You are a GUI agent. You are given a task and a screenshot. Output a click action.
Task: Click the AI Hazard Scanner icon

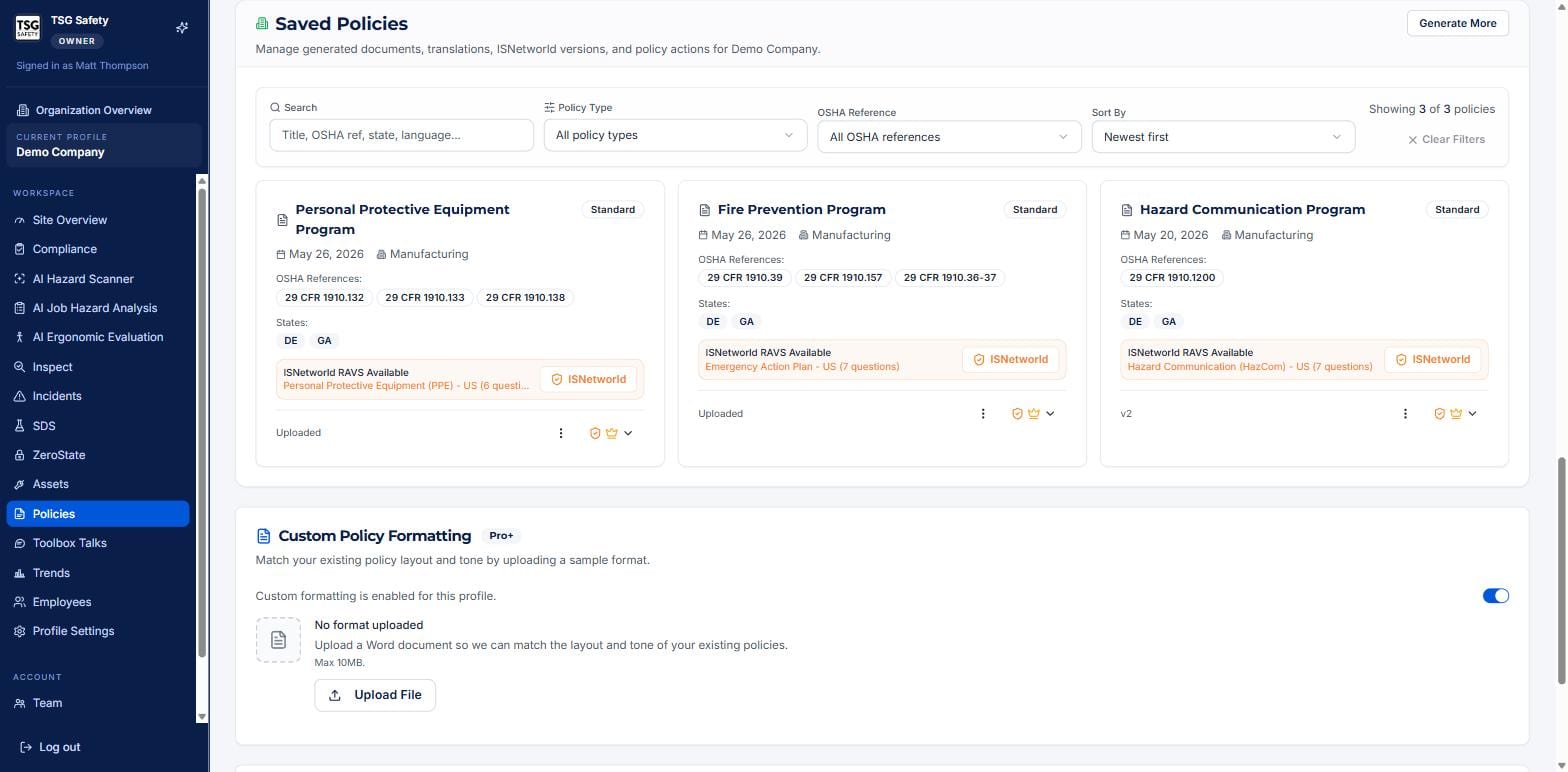[19, 279]
